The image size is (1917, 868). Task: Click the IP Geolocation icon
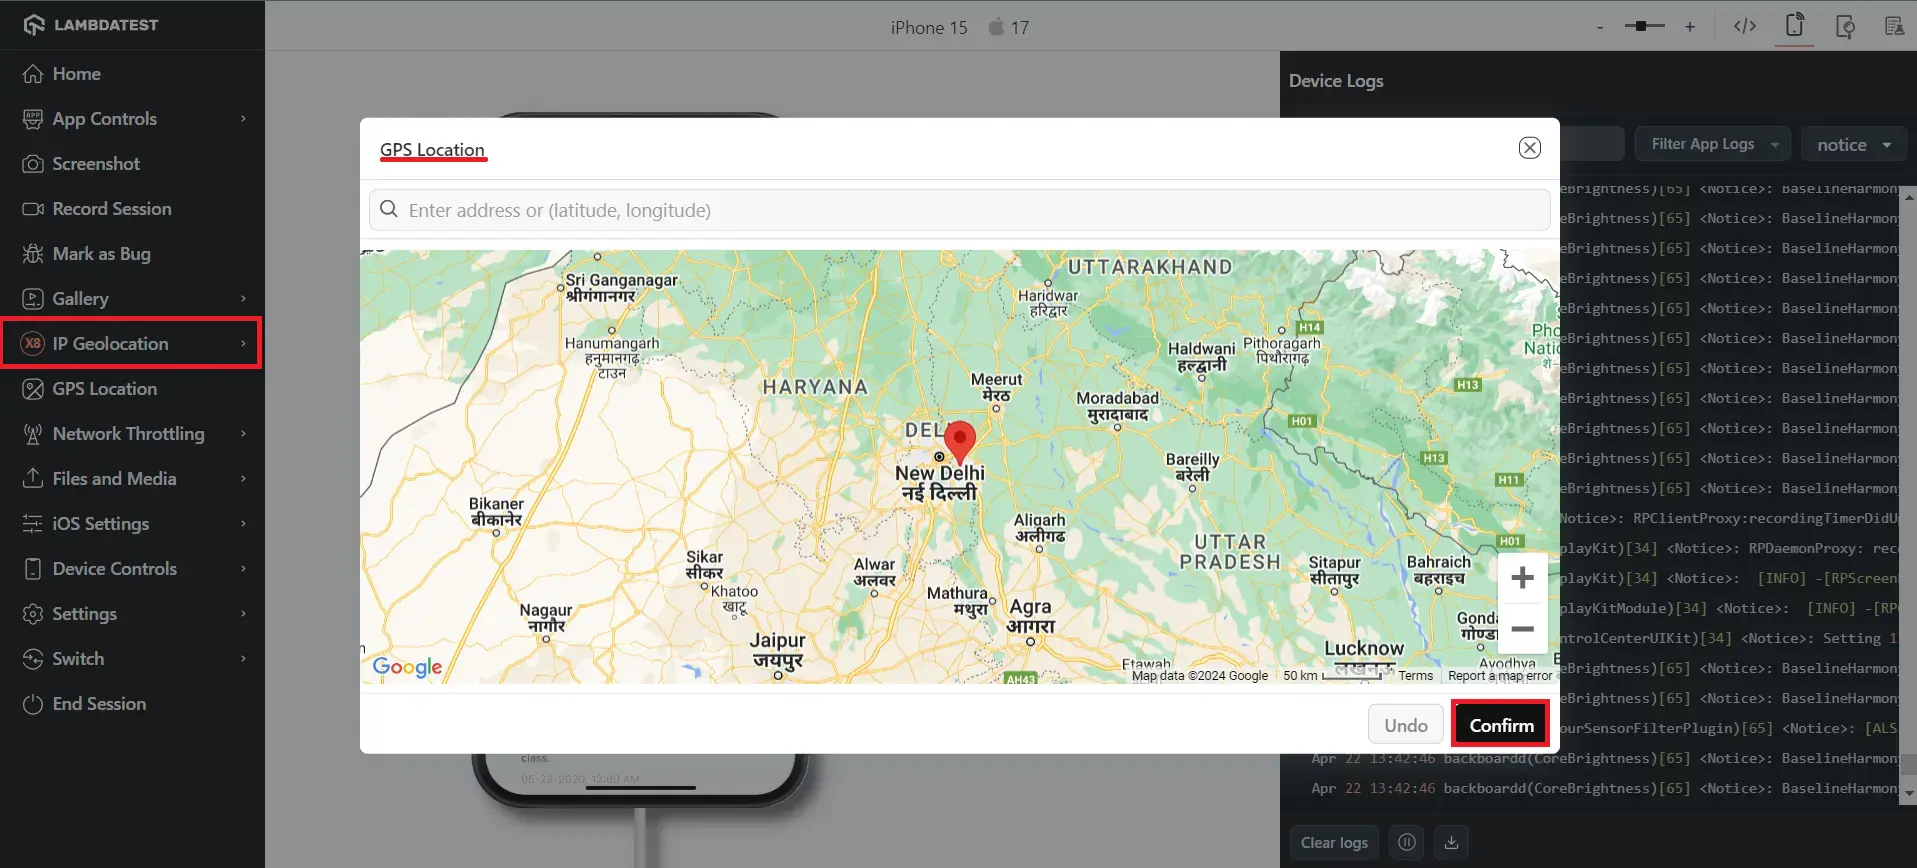coord(33,344)
